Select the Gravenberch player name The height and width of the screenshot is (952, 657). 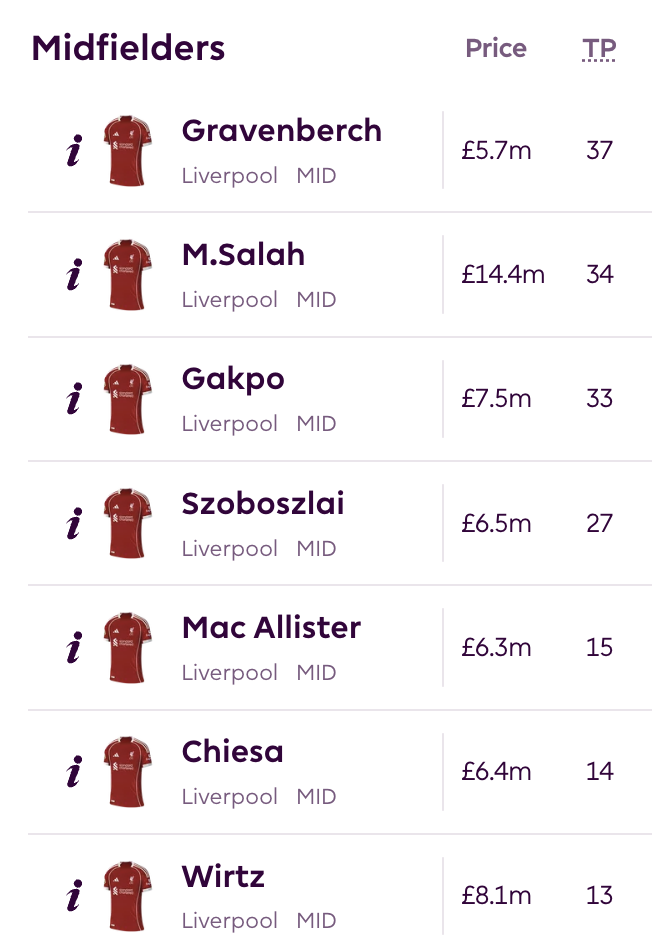282,131
